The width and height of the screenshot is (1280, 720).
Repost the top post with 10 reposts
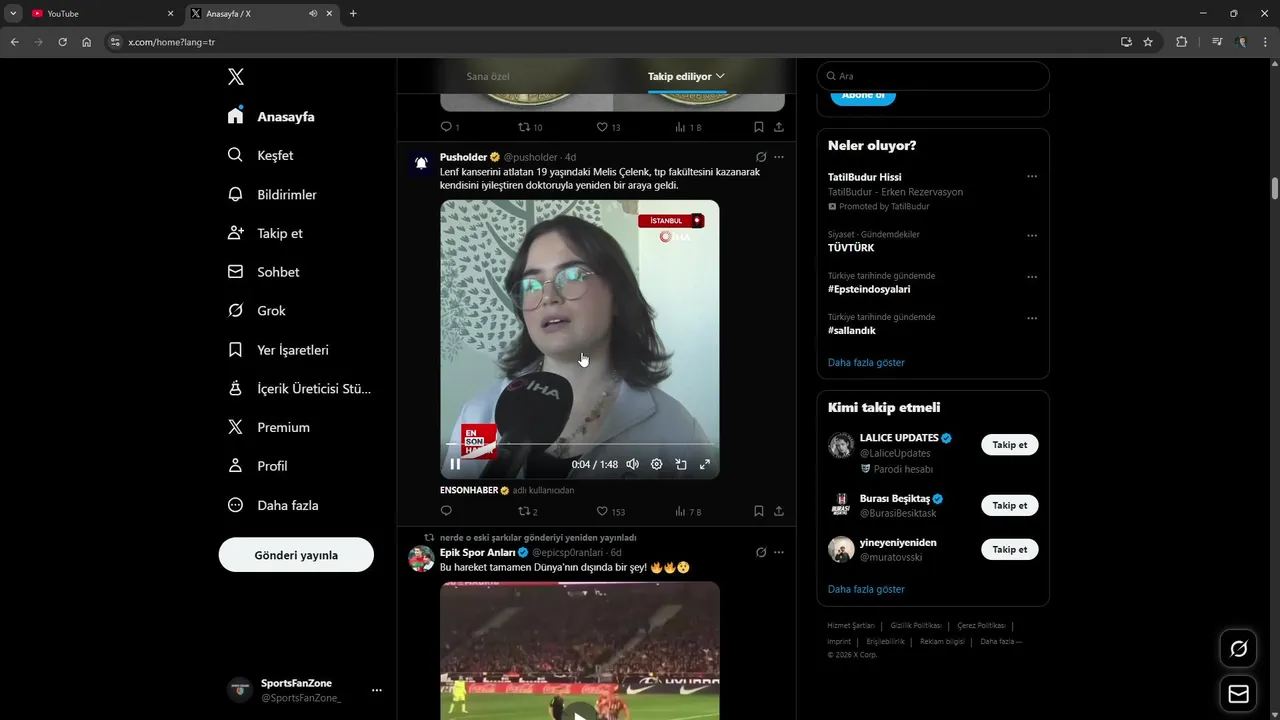[x=530, y=127]
